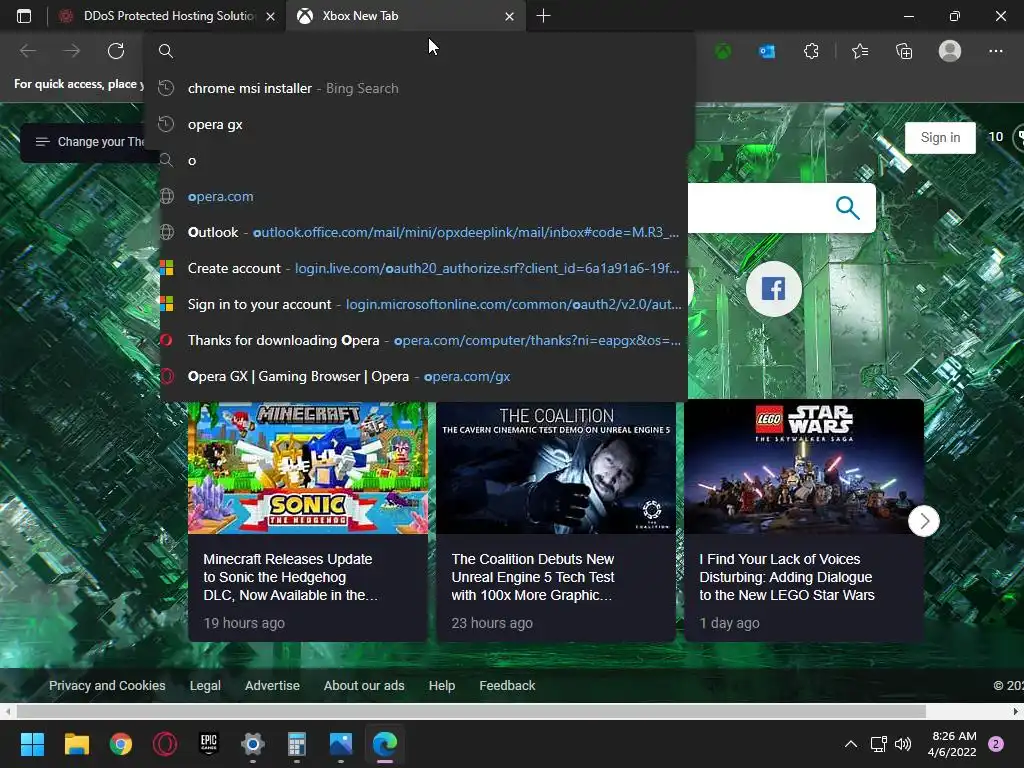Open The Coalition Unreal Engine 5 thumbnail

pyautogui.click(x=556, y=468)
